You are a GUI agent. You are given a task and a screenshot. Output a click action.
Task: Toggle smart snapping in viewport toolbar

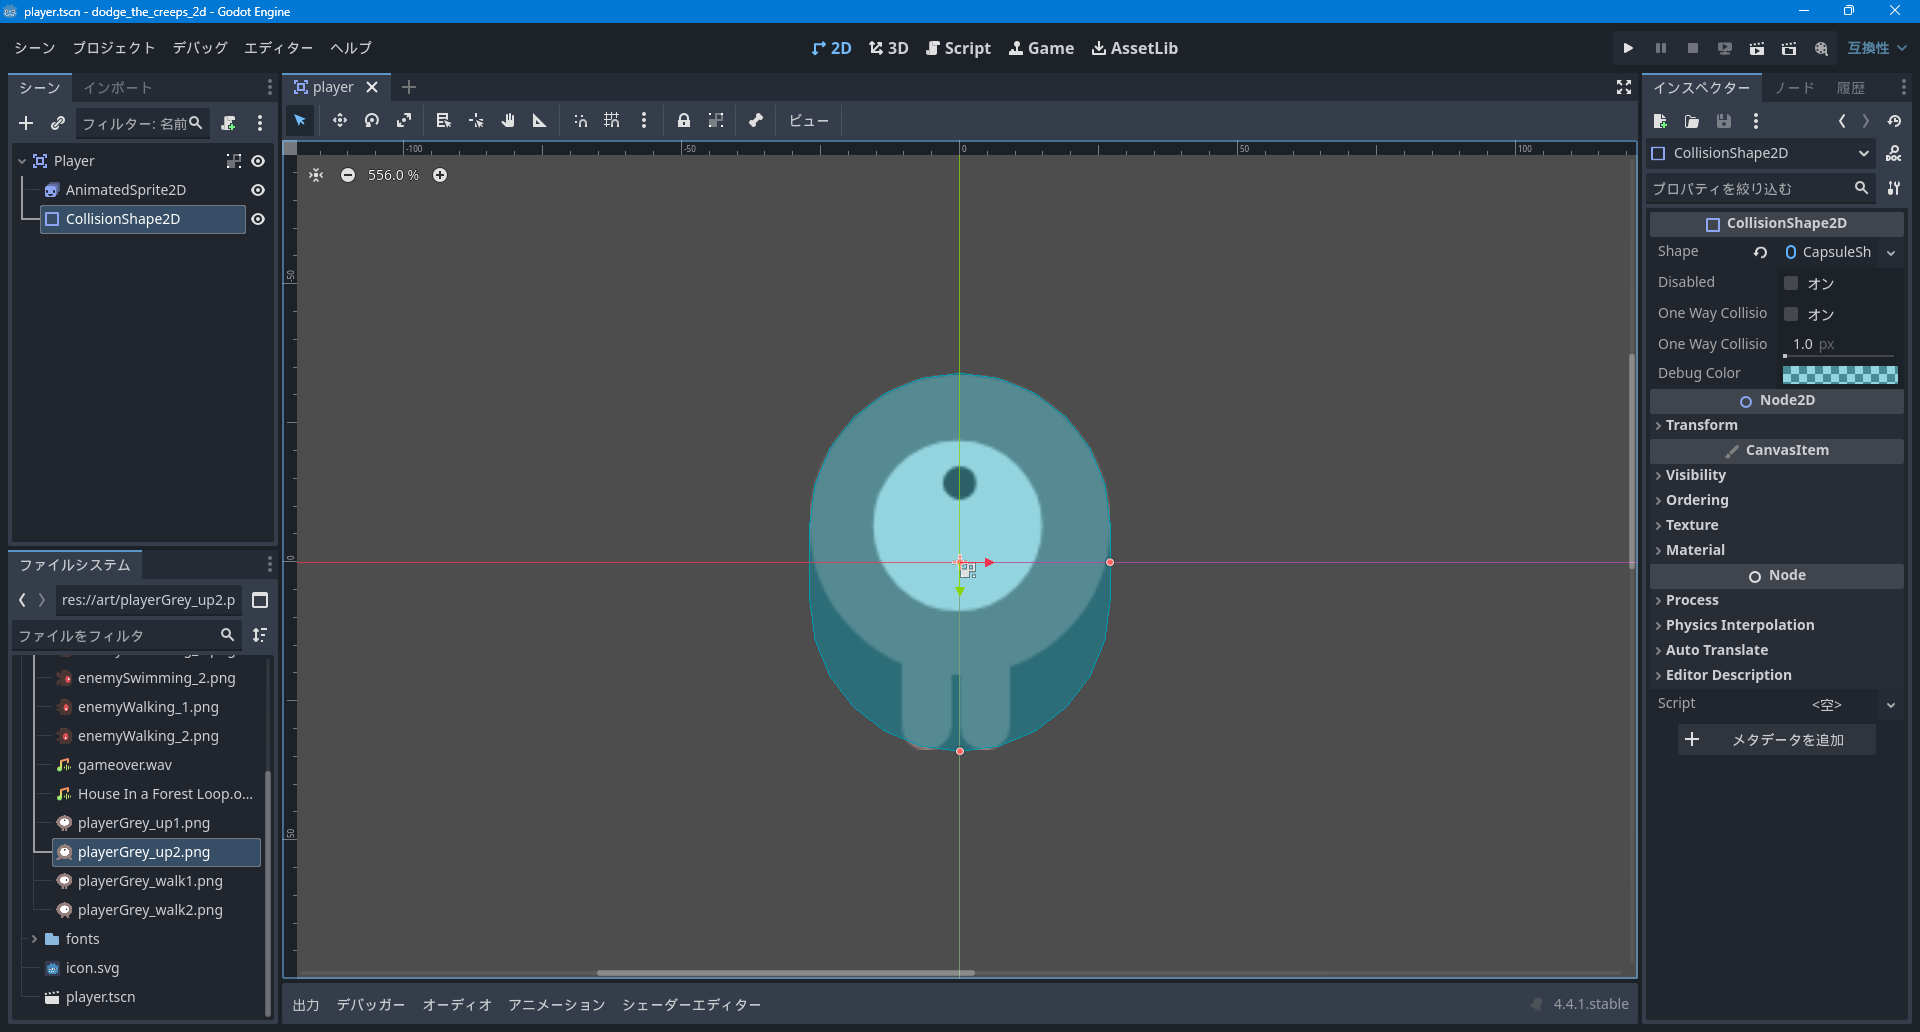pos(580,121)
